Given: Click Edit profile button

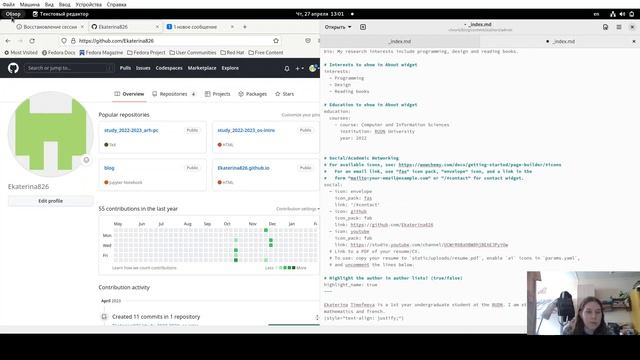Looking at the screenshot, I should coord(51,201).
